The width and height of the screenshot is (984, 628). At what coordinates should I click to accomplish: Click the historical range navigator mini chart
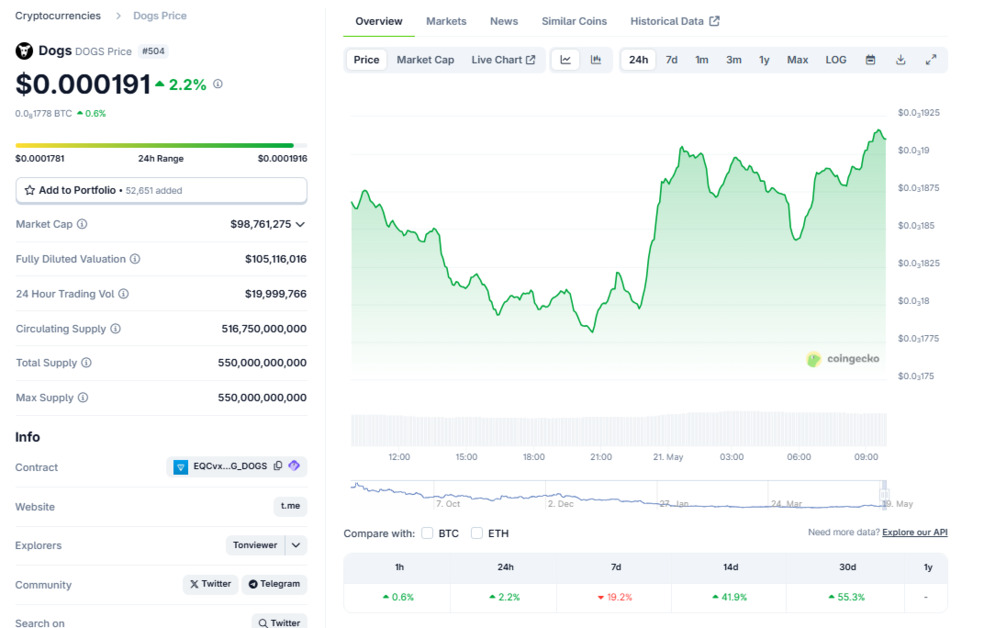(618, 494)
